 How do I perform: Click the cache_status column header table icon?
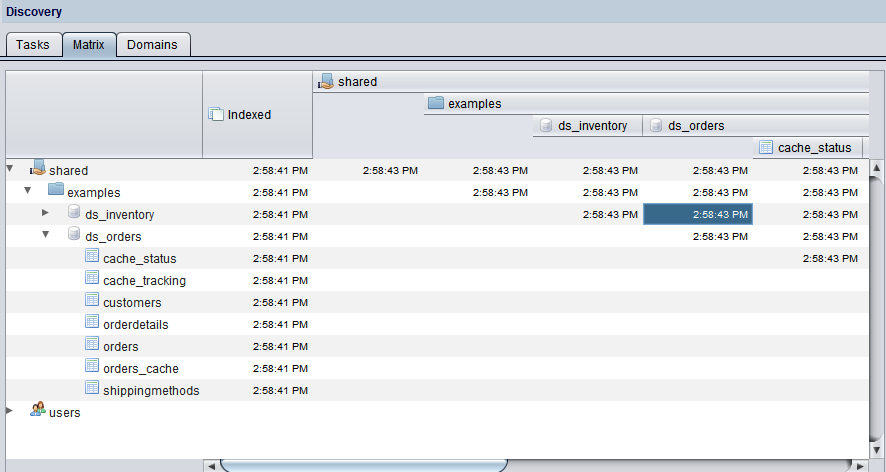pyautogui.click(x=766, y=148)
